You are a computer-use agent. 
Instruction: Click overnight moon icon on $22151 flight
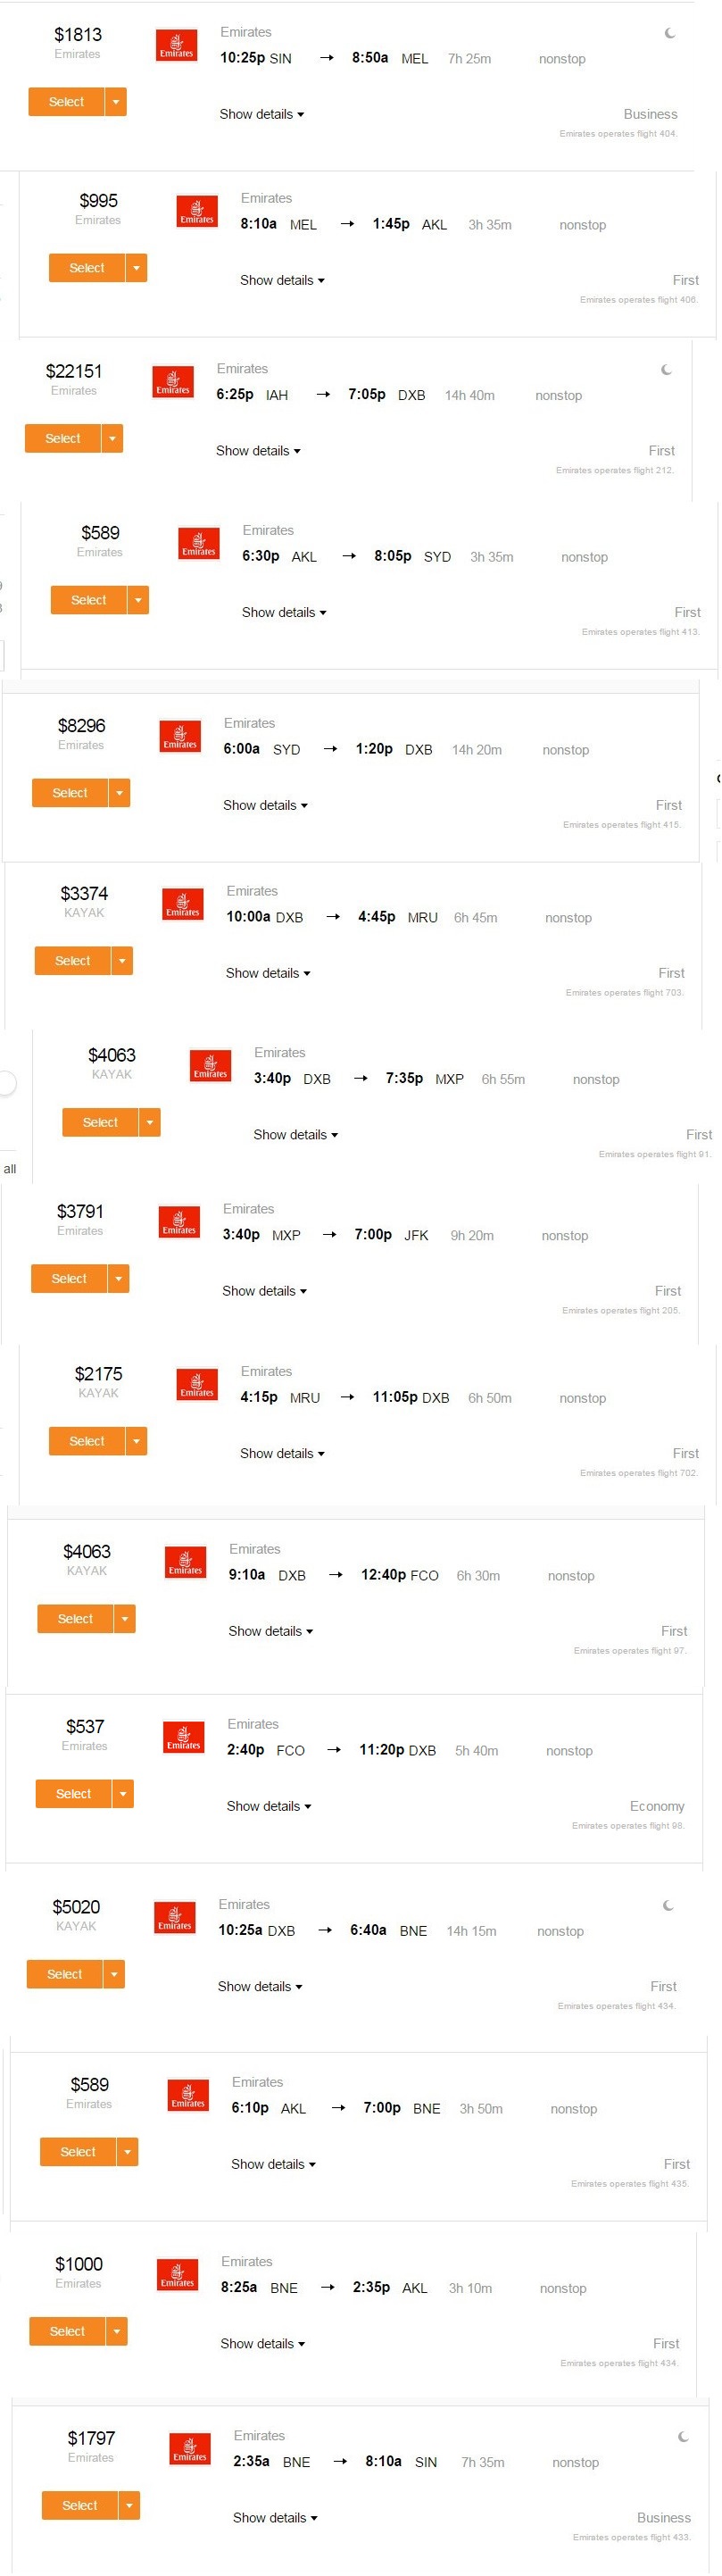coord(666,370)
